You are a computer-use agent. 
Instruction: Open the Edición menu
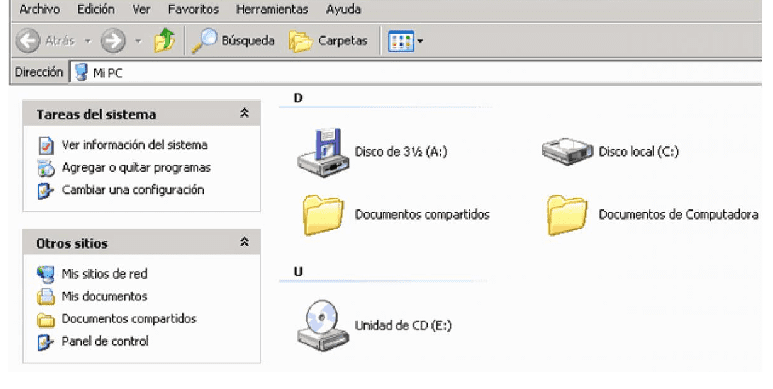point(96,9)
